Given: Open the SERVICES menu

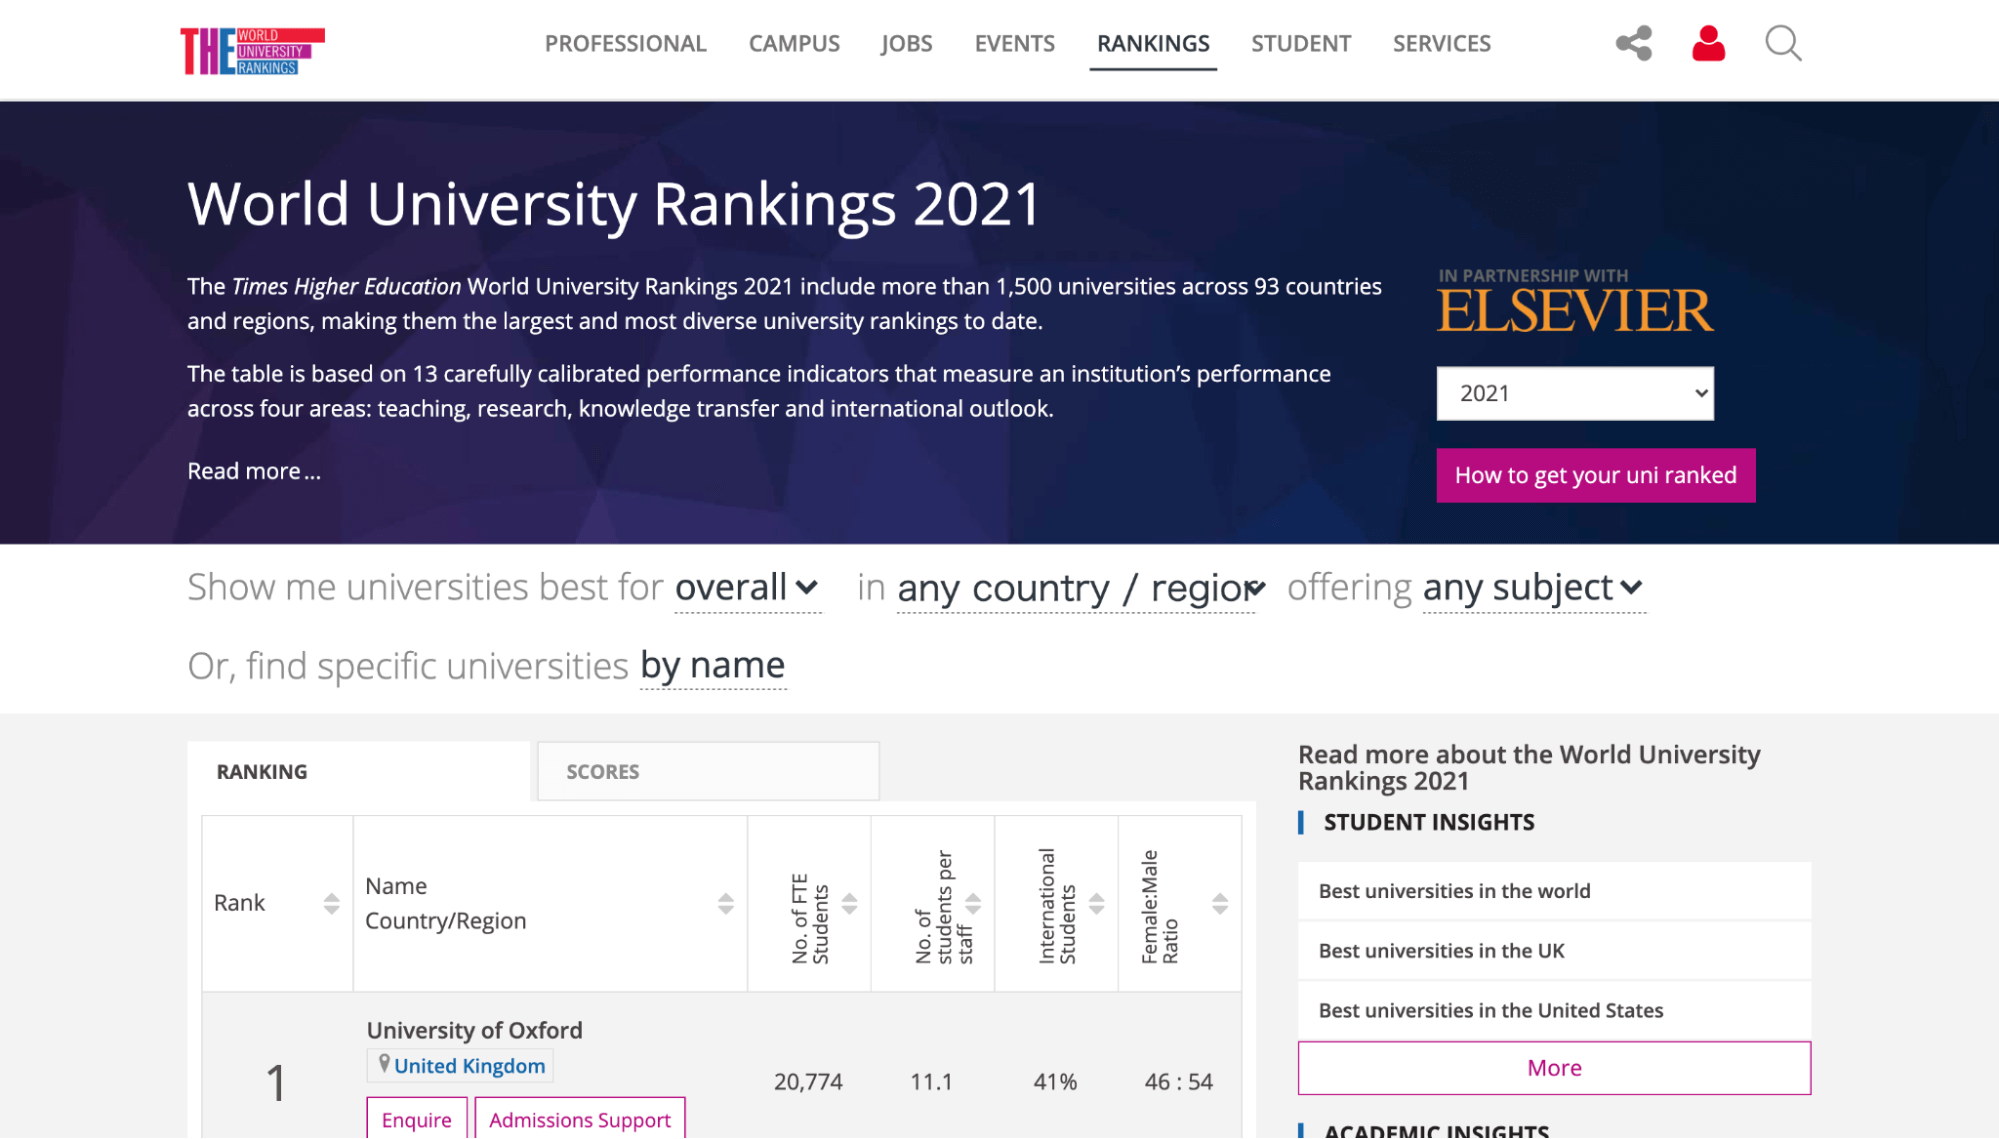Looking at the screenshot, I should 1441,43.
